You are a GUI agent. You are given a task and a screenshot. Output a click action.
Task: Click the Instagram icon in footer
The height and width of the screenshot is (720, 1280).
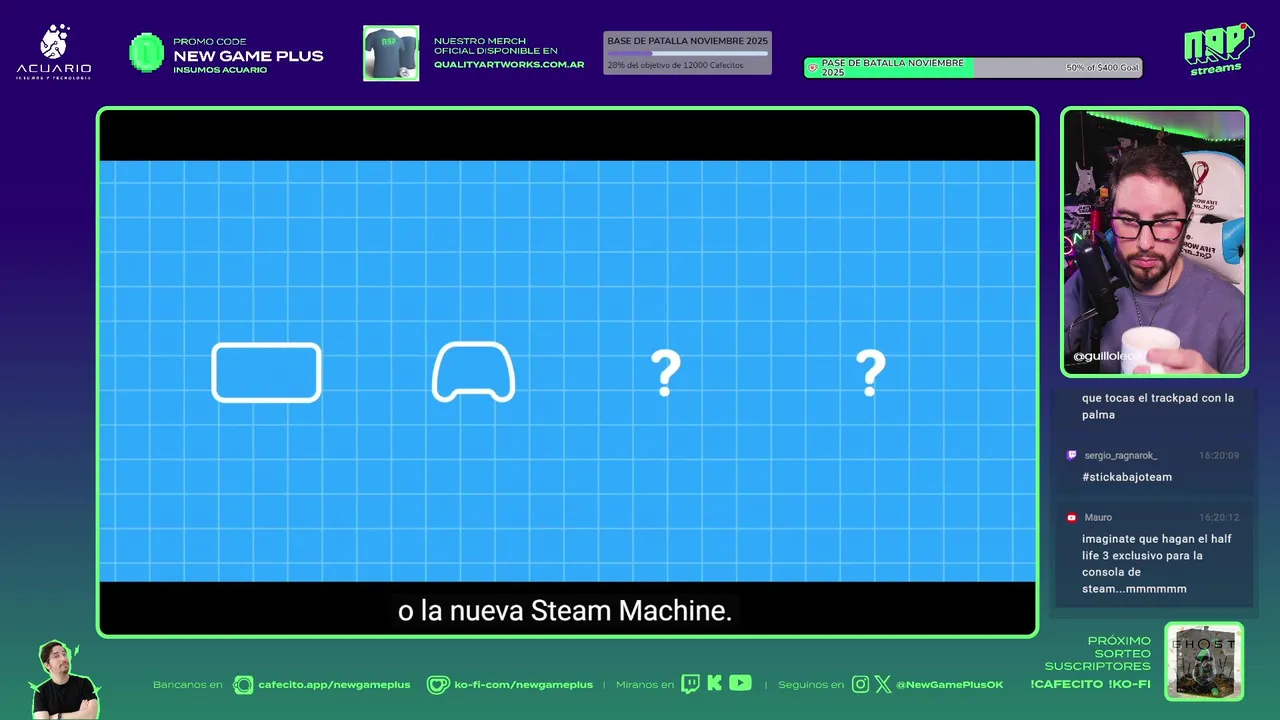pos(860,685)
